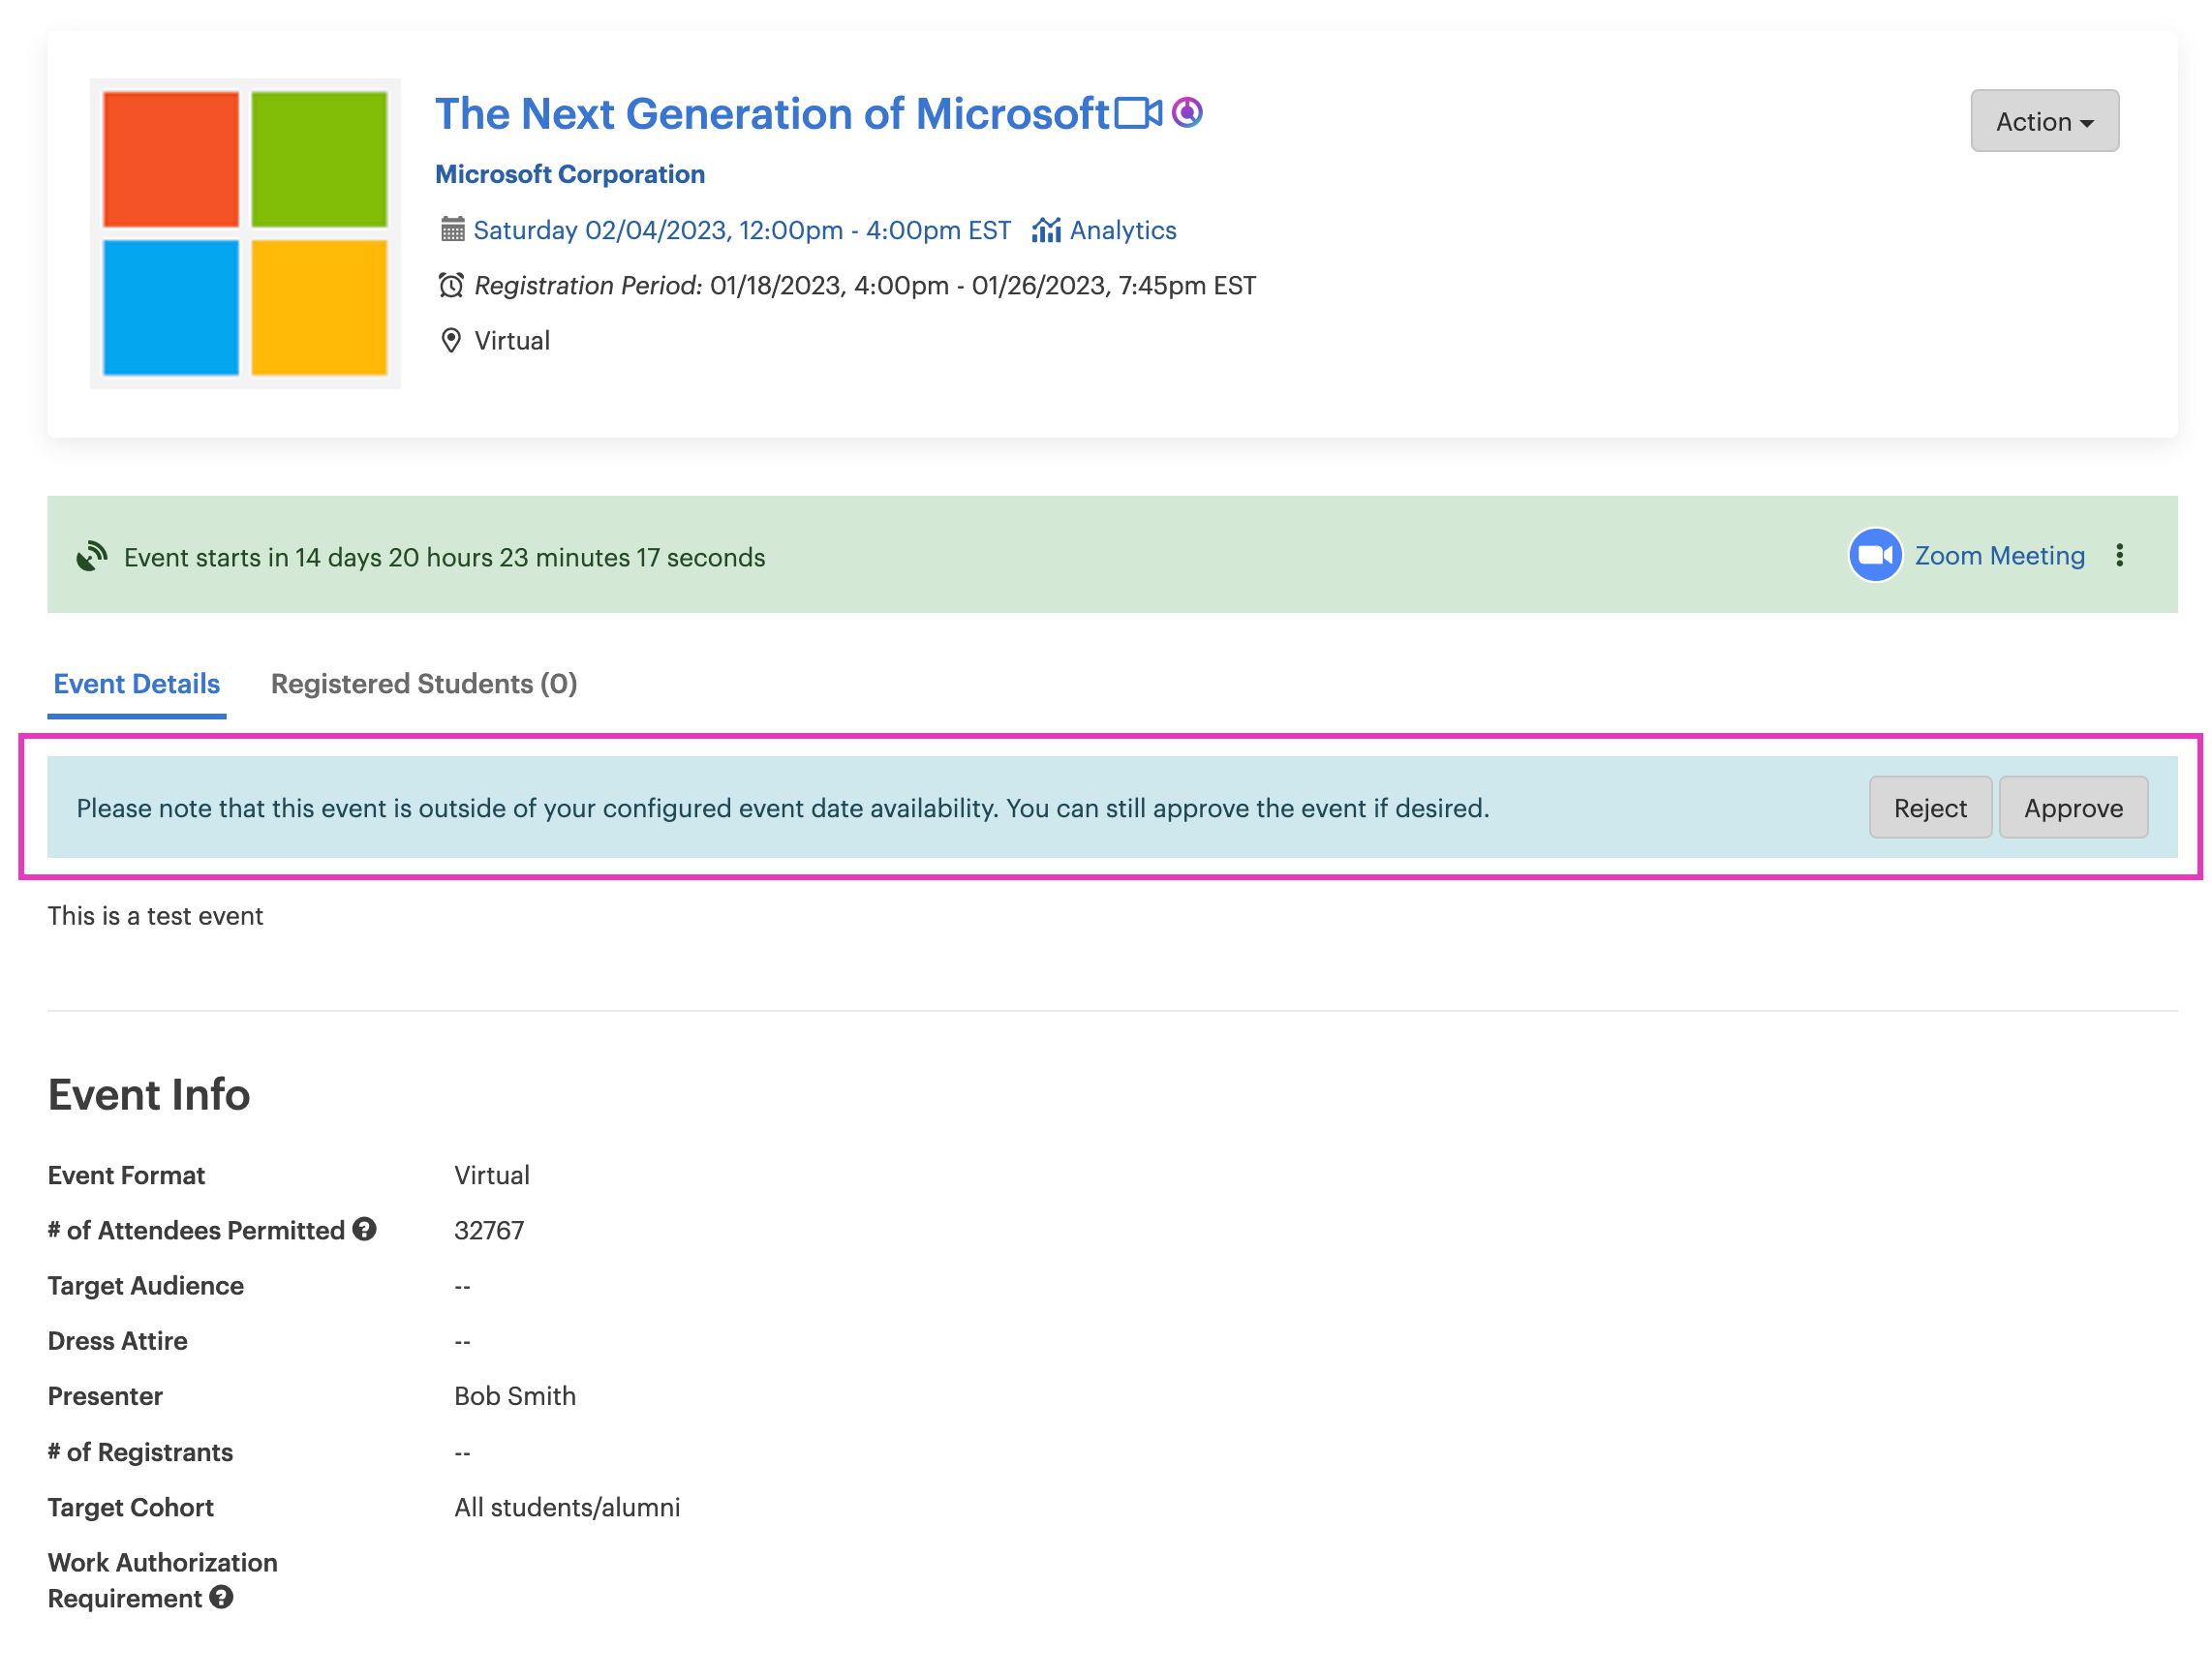Click the Analytics bar chart icon
This screenshot has width=2212, height=1679.
point(1046,230)
